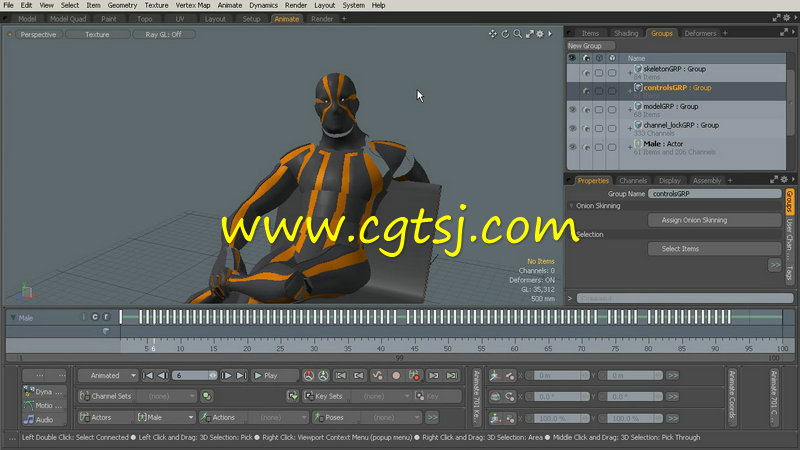Go to first frame in transport controls

pos(148,376)
